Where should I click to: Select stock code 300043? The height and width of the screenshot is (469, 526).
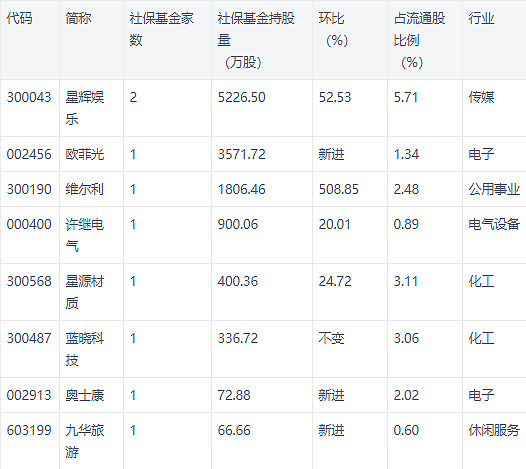[x=29, y=97]
